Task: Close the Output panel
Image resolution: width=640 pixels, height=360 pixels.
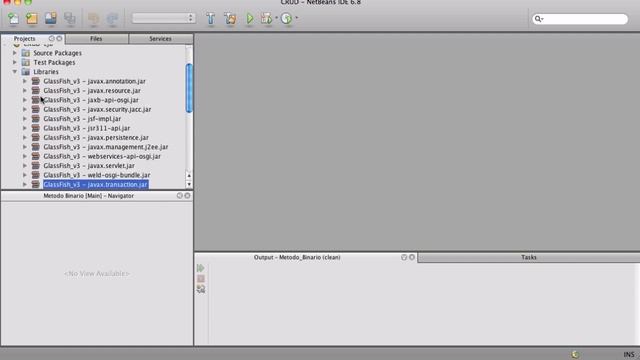Action: click(412, 257)
